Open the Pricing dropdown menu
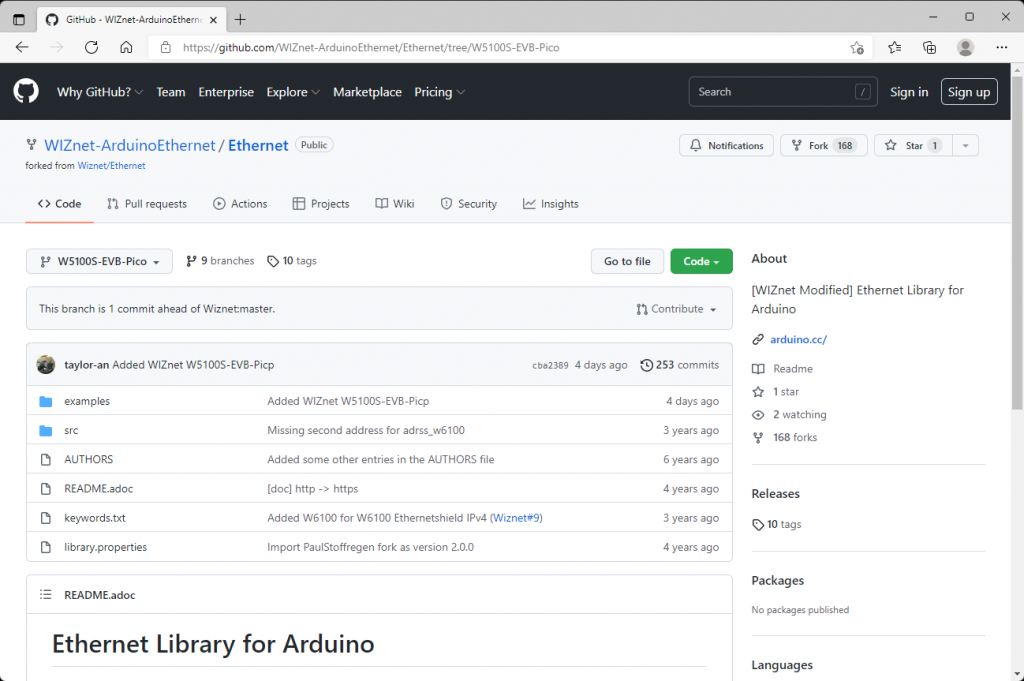1024x681 pixels. pos(440,92)
